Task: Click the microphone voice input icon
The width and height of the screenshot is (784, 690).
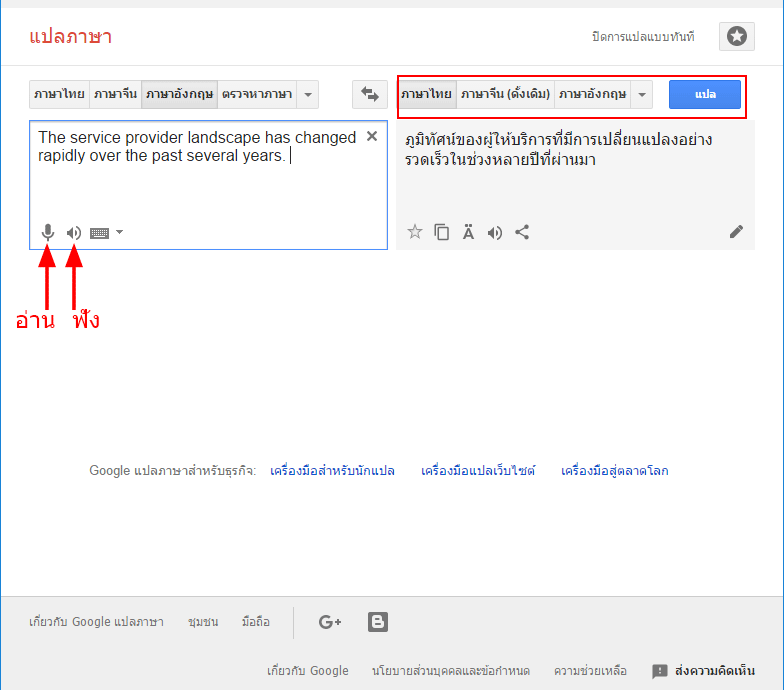Action: tap(48, 232)
